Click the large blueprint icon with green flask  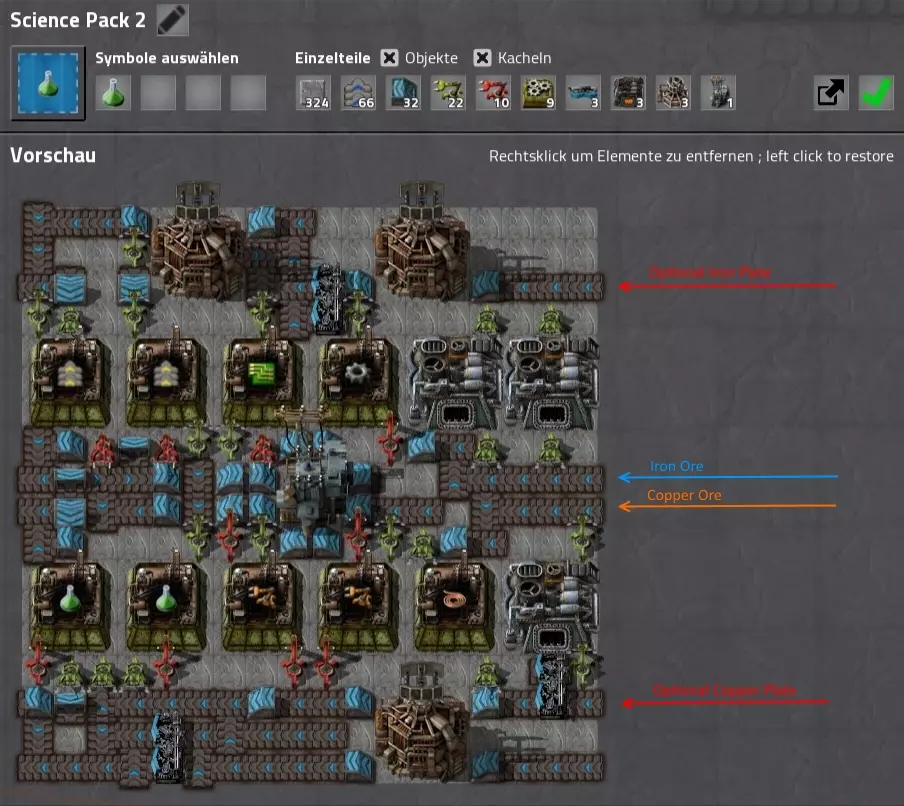click(x=48, y=84)
